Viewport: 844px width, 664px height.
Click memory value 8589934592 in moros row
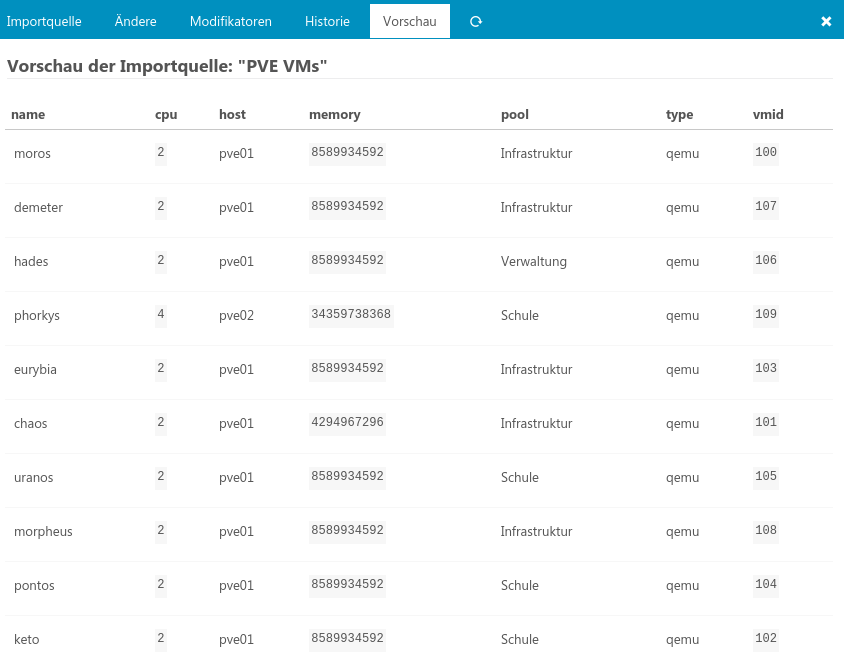347,152
